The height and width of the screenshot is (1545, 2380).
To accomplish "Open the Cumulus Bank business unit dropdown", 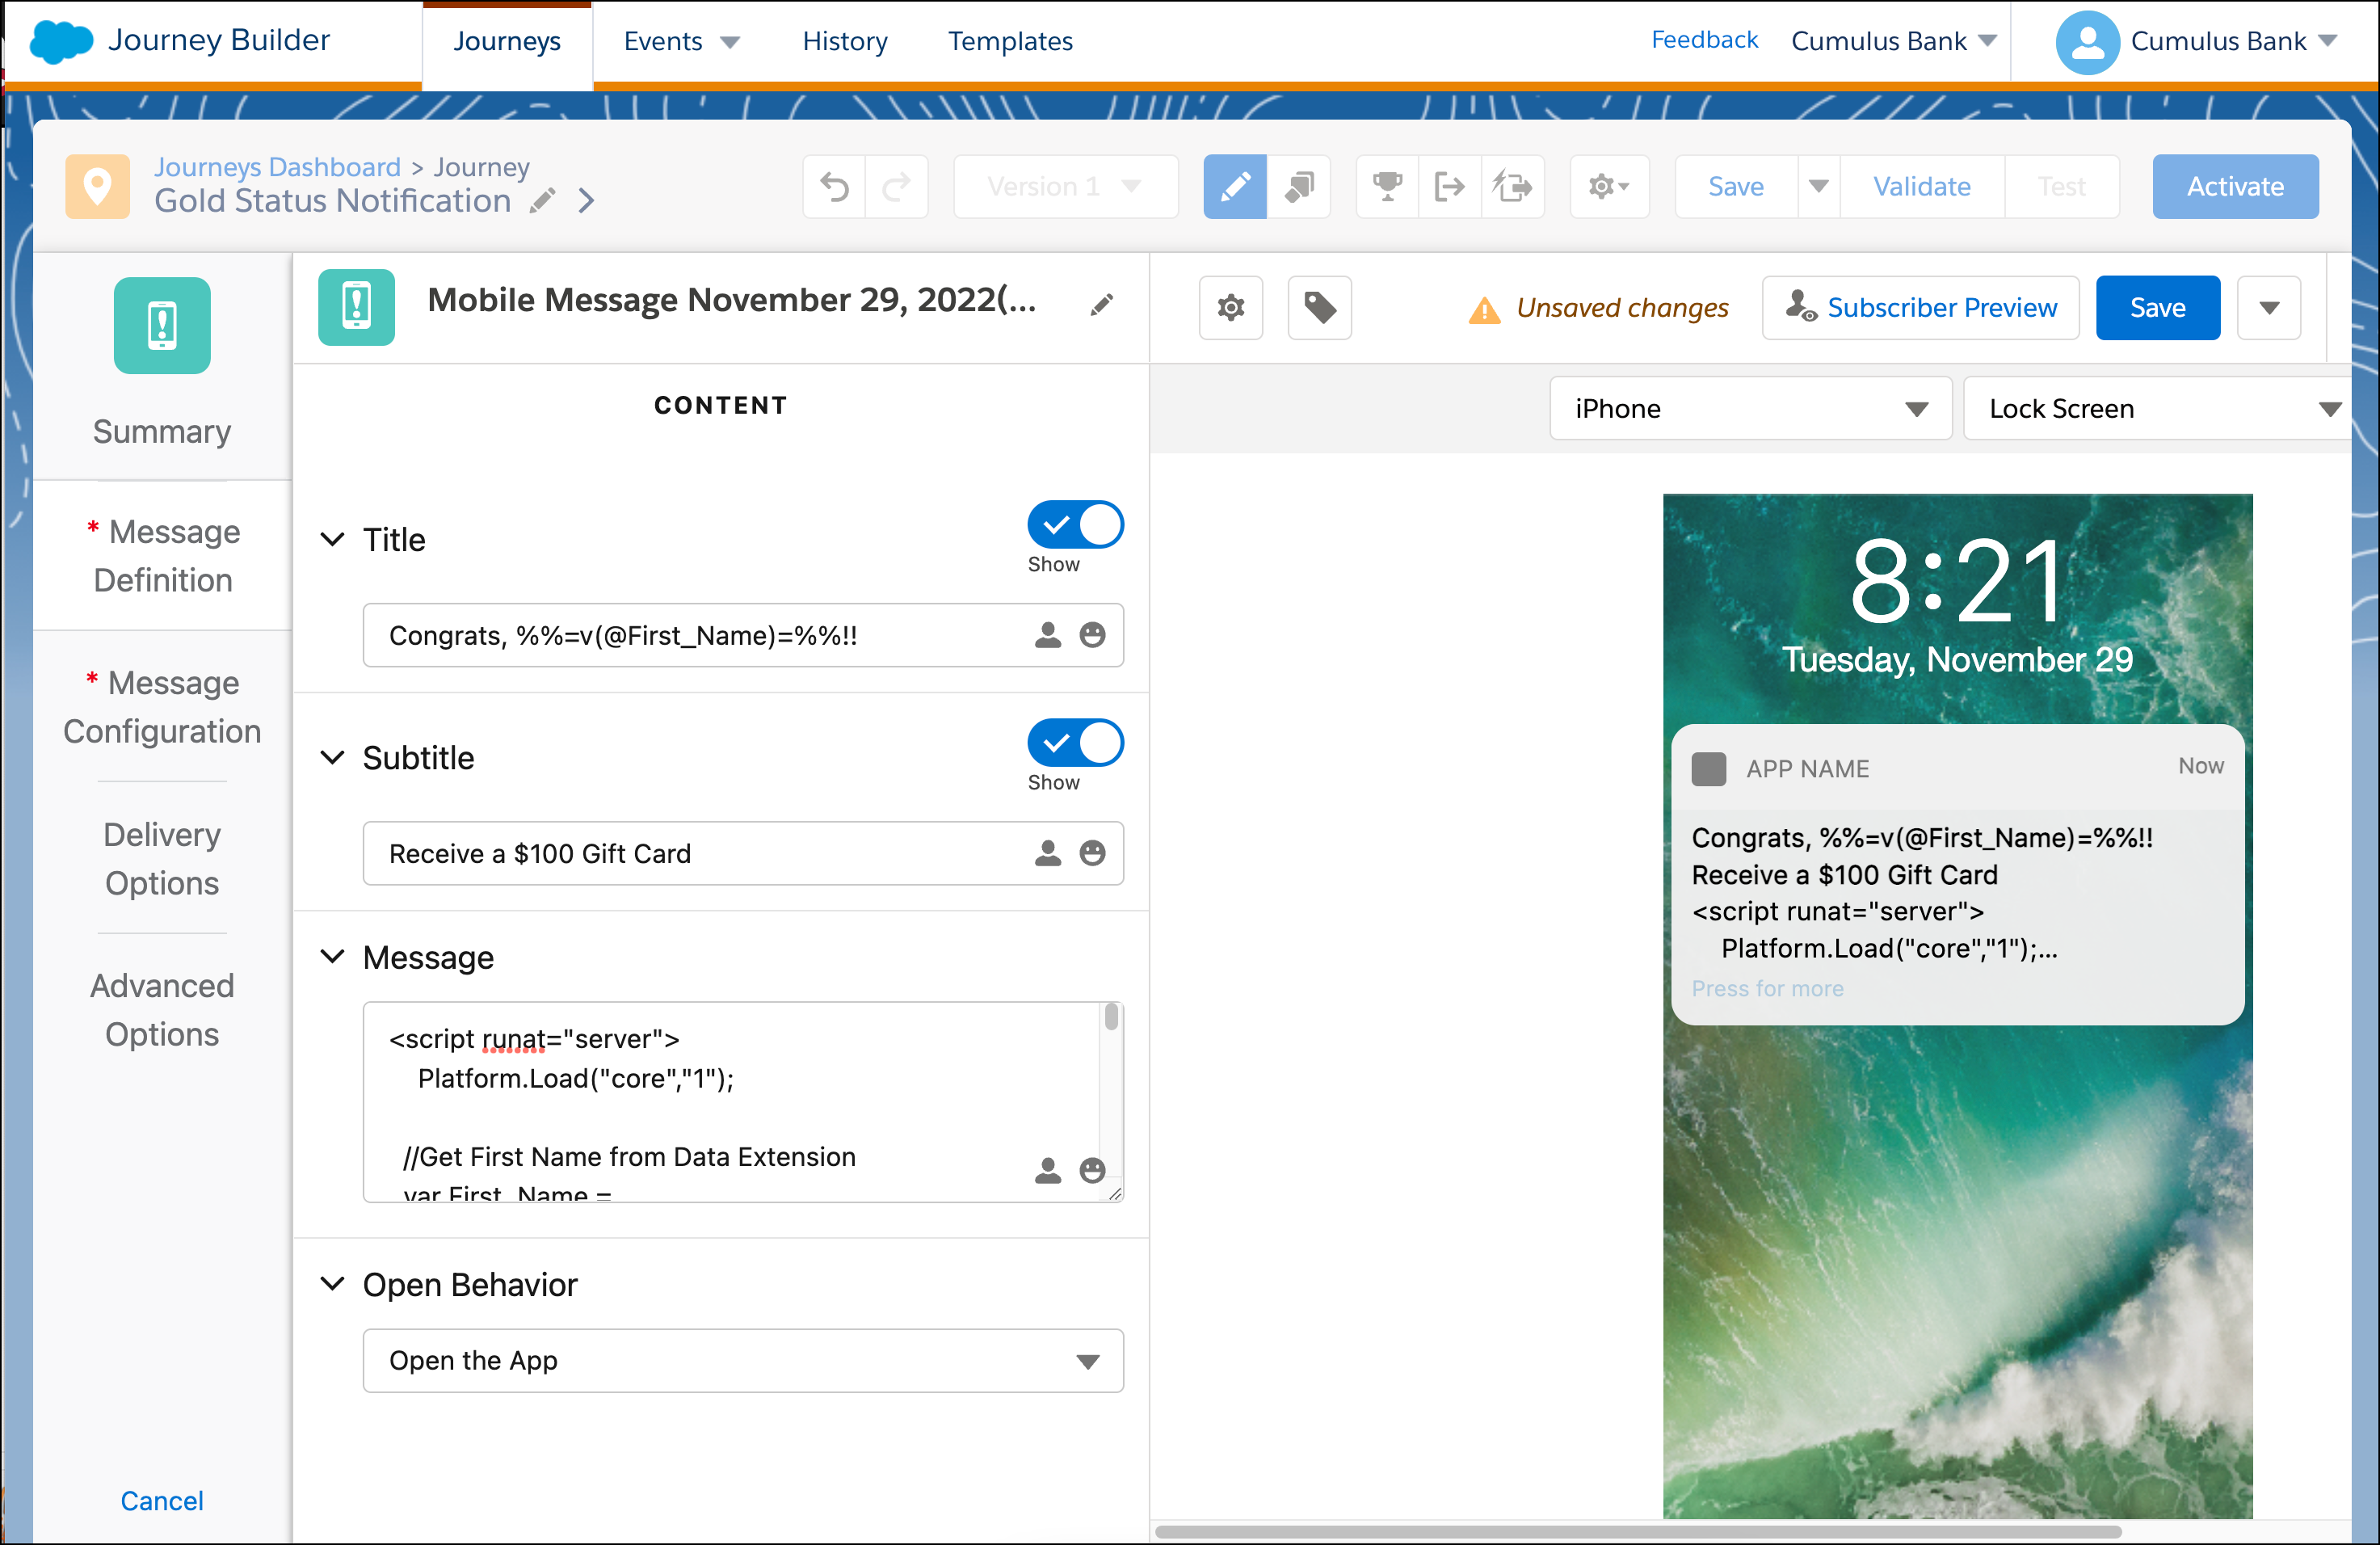I will pyautogui.click(x=1893, y=41).
